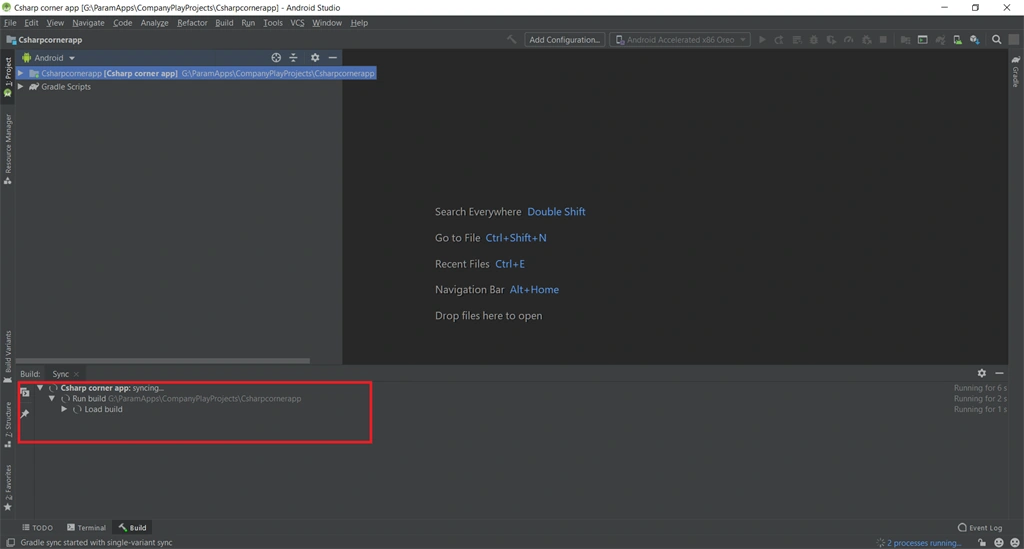
Task: Open the SDK Manager icon
Action: (974, 40)
